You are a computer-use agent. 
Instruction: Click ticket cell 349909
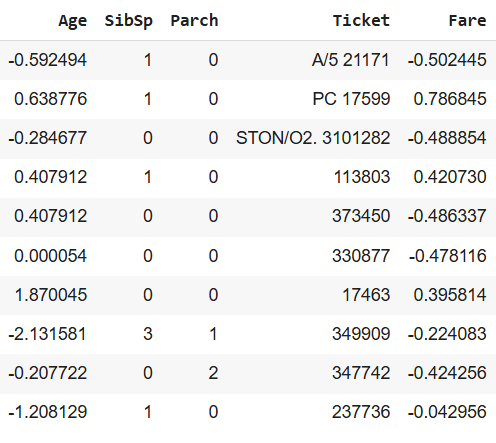tap(361, 334)
